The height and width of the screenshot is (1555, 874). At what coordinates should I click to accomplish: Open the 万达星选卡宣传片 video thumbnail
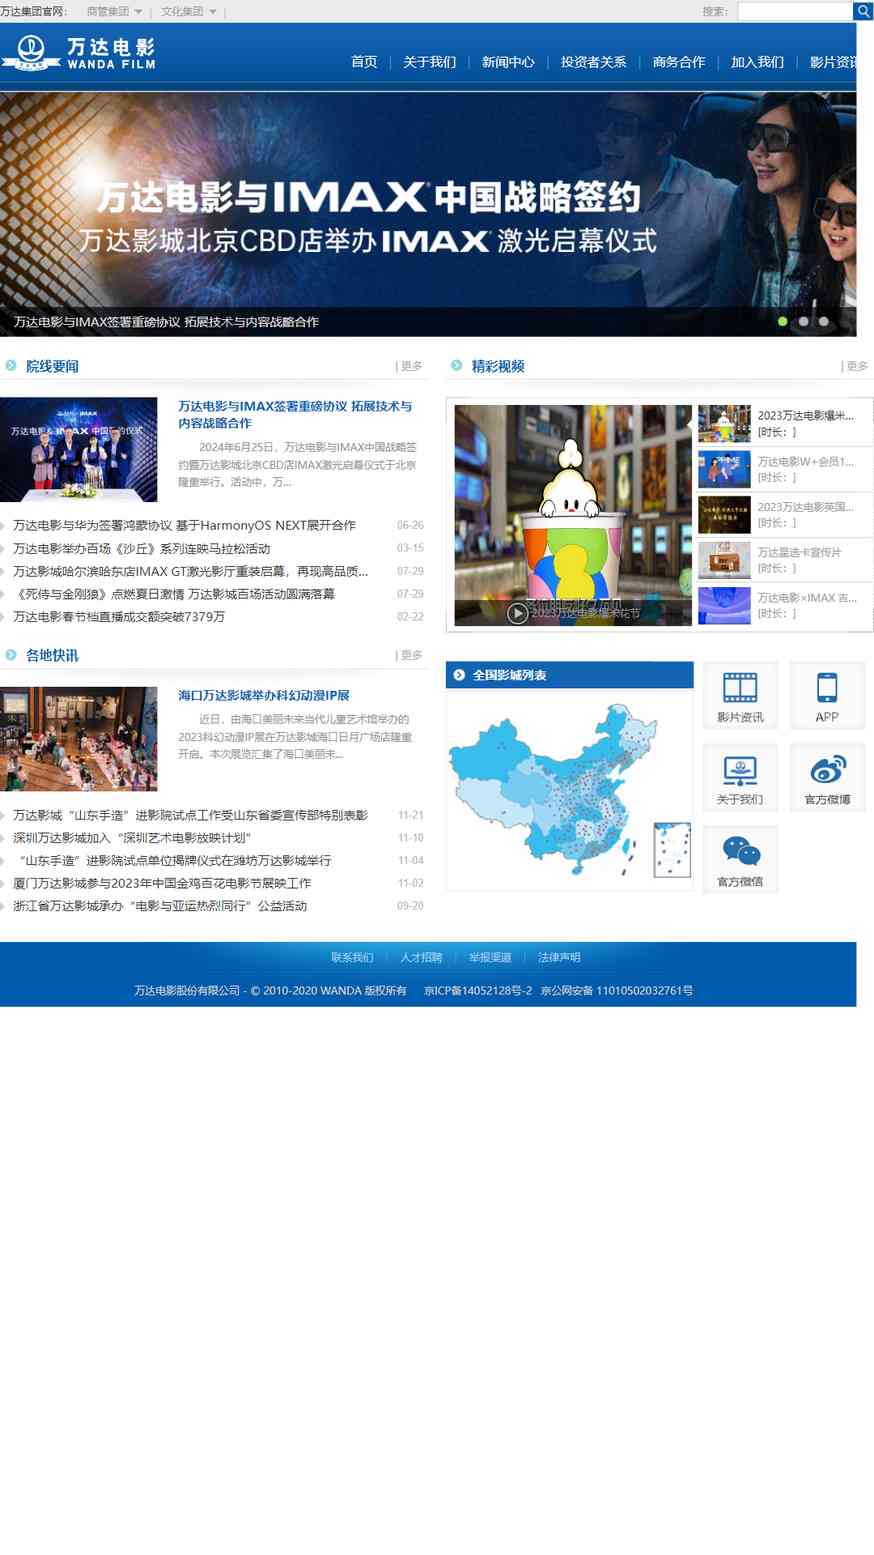[x=724, y=560]
